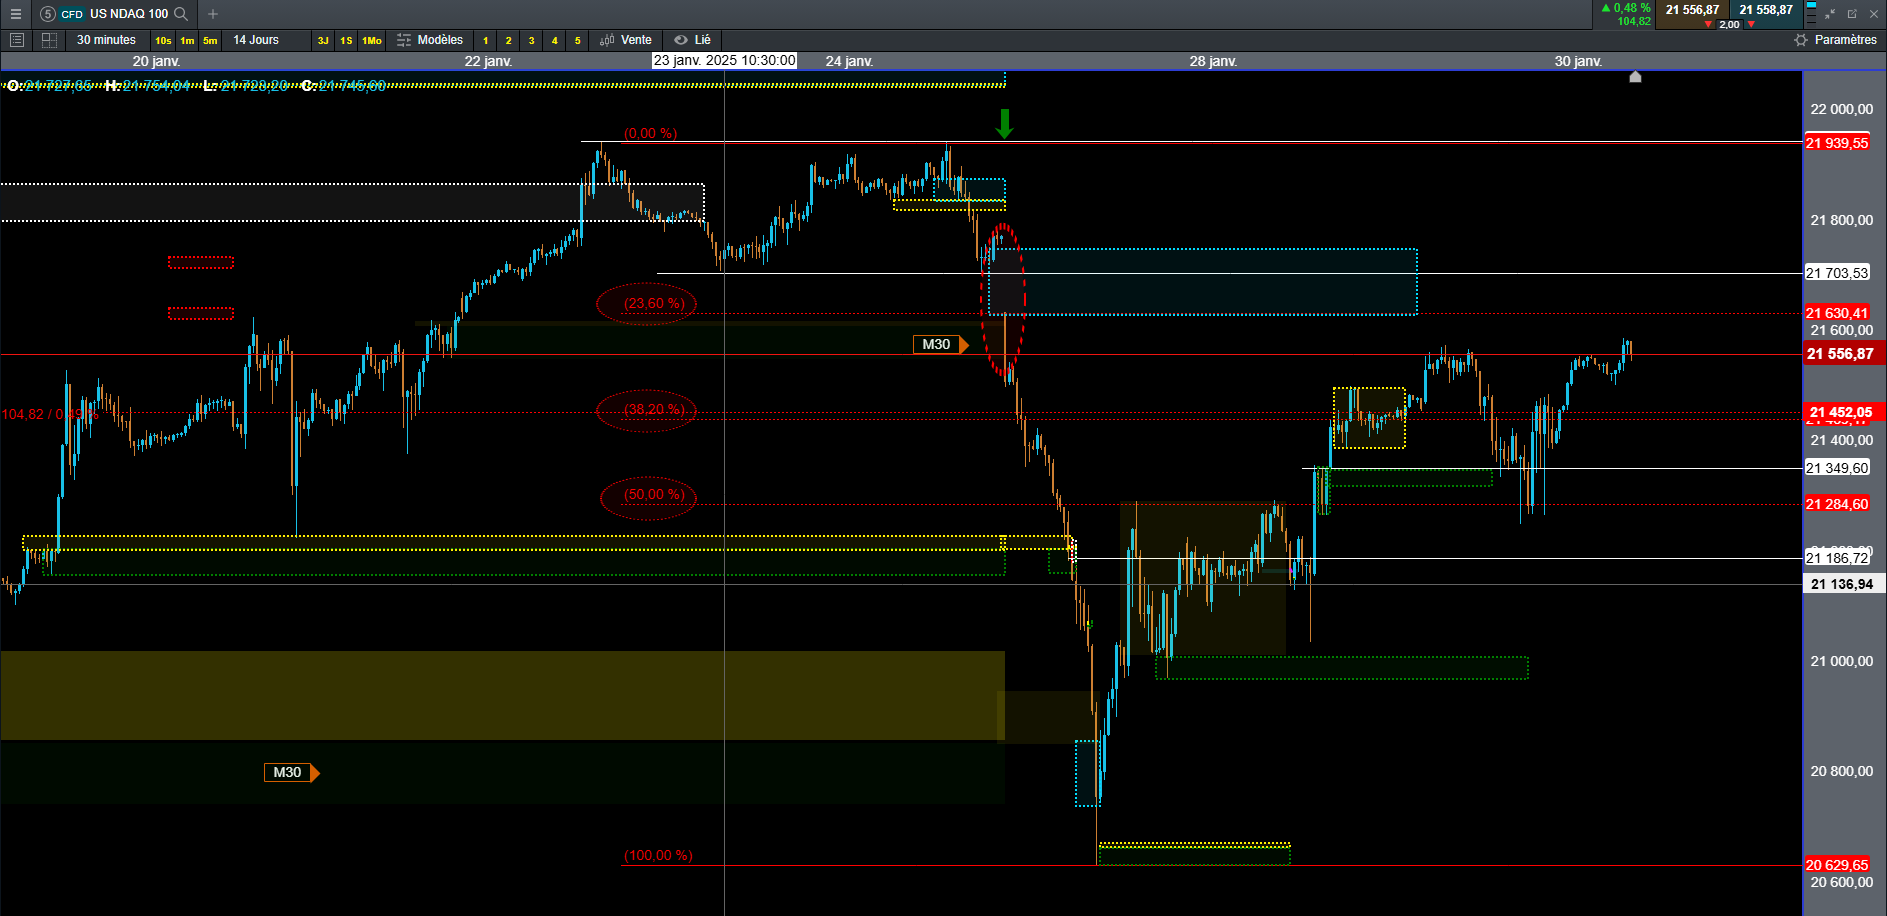Viewport: 1887px width, 916px height.
Task: Click the Modèles templates icon
Action: coord(404,40)
